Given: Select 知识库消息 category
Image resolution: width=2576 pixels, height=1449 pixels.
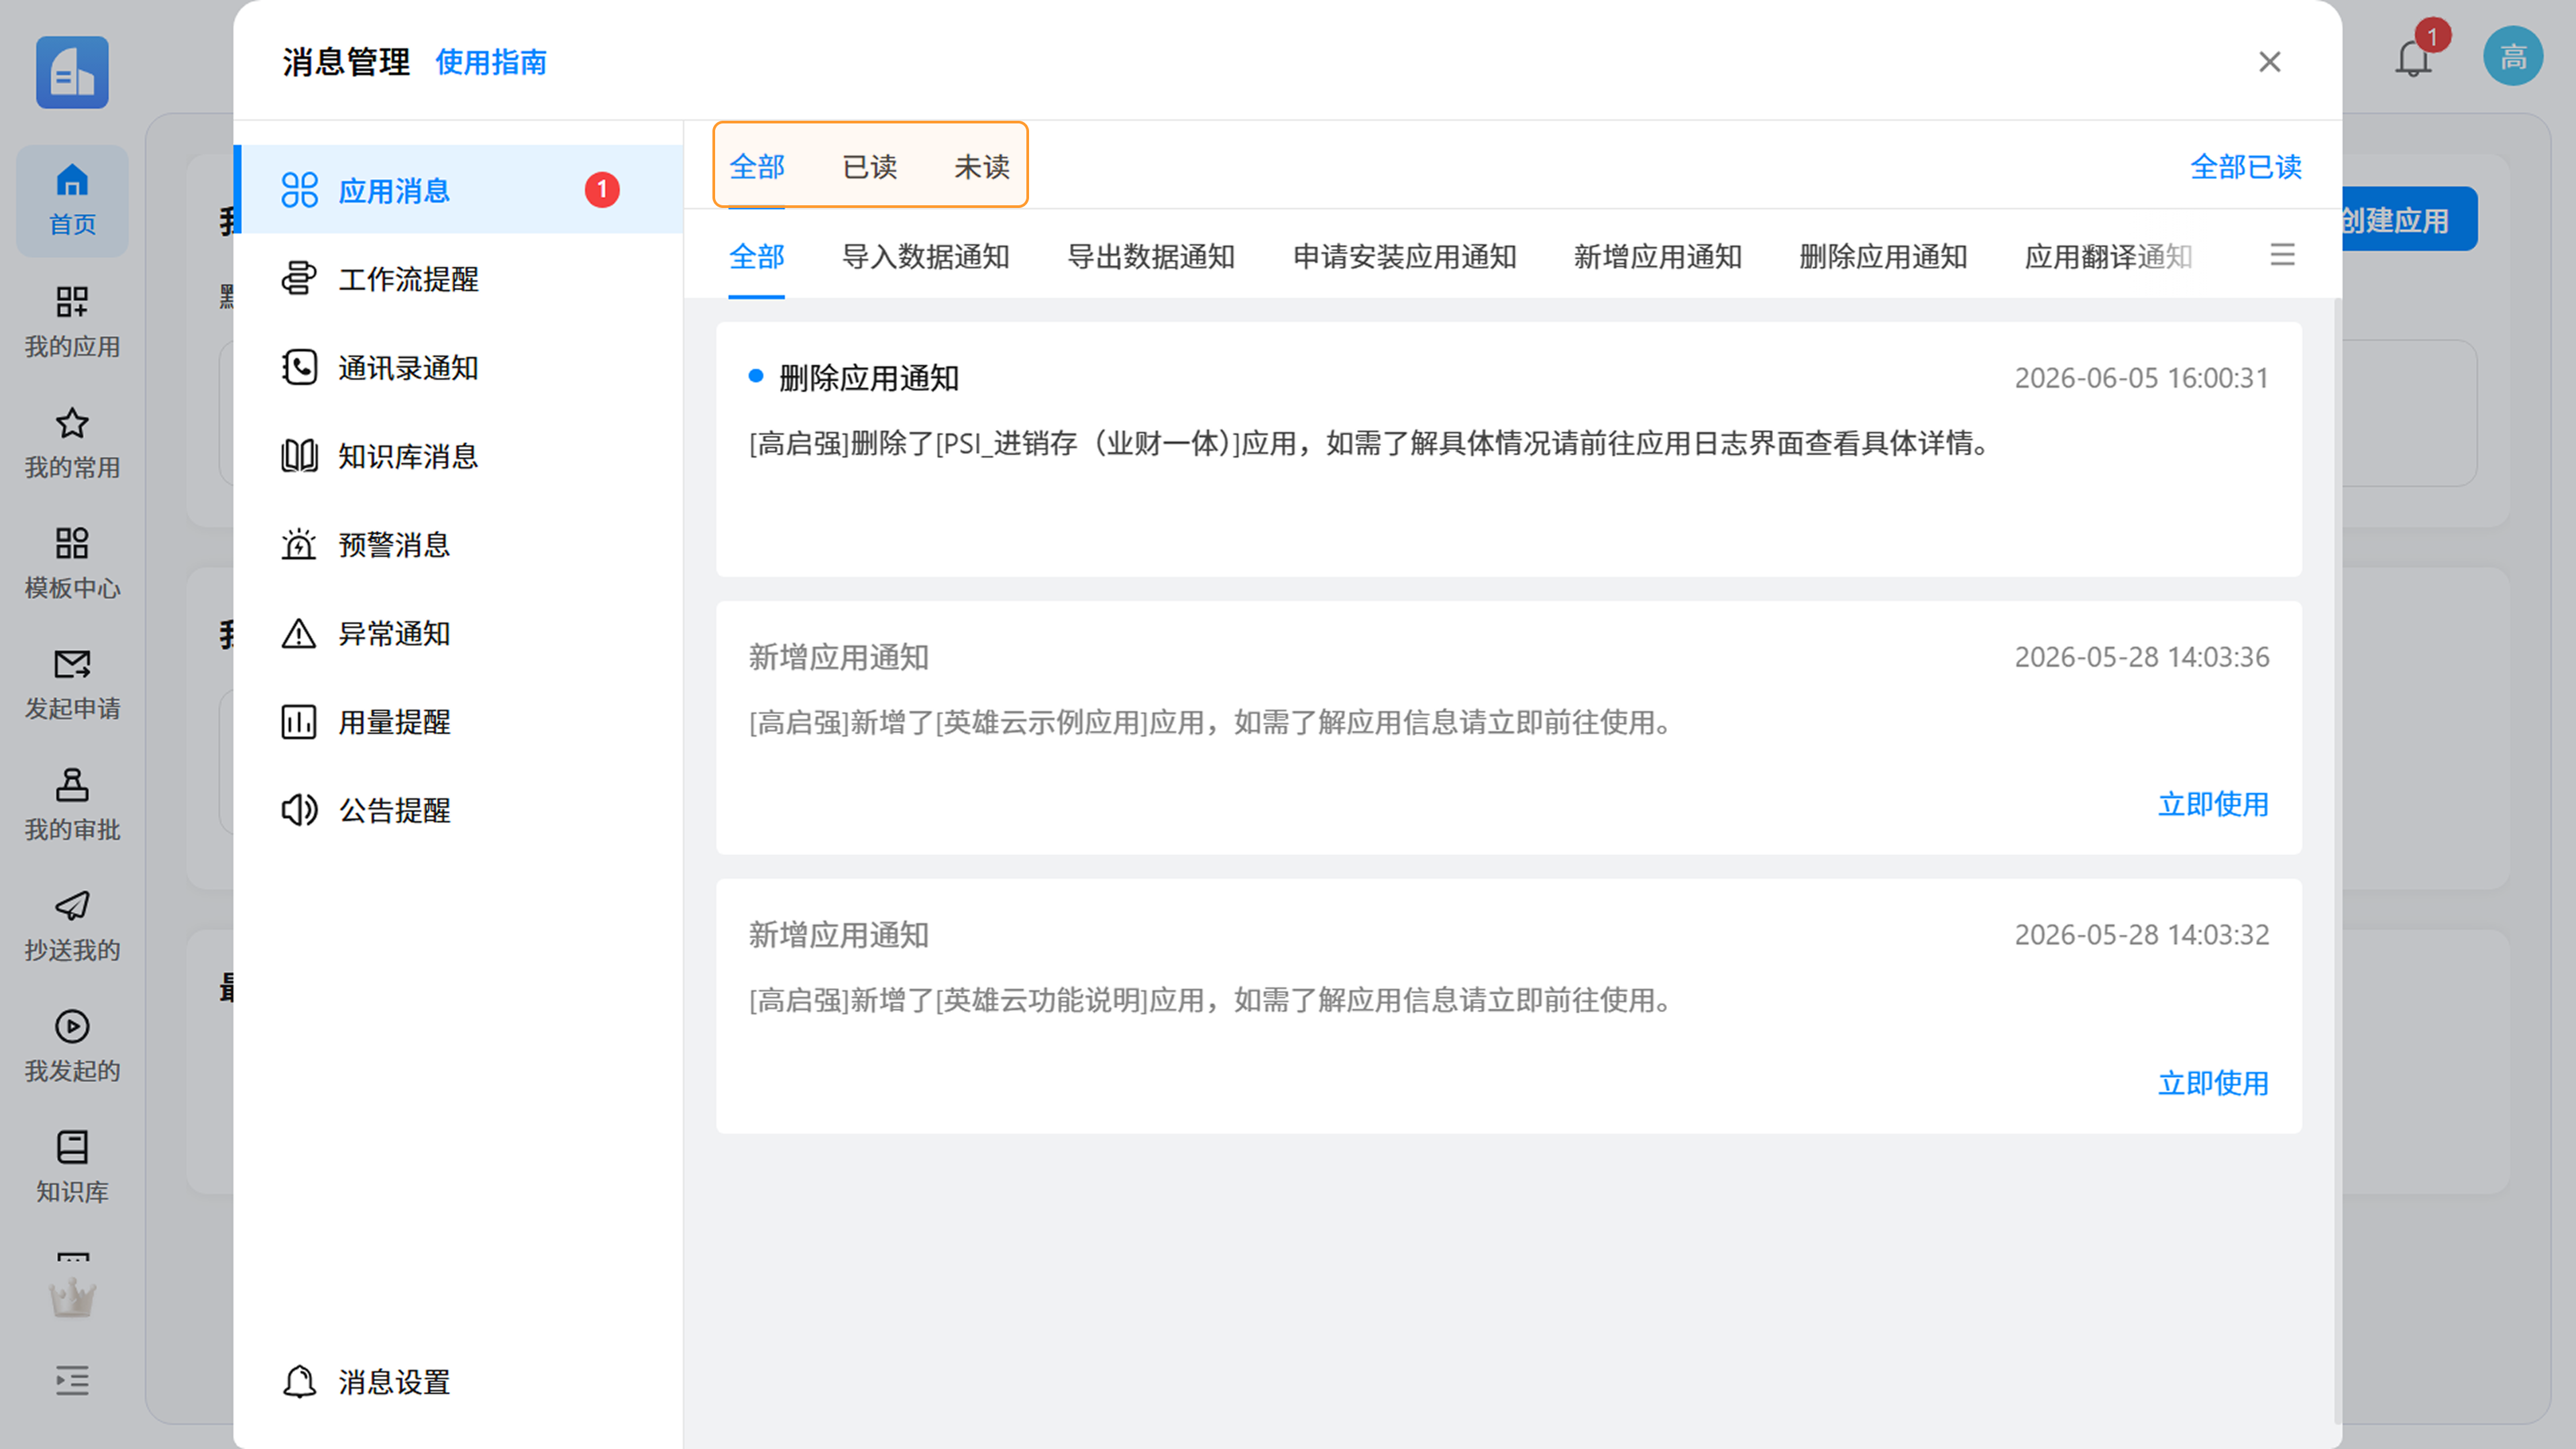Looking at the screenshot, I should [459, 455].
